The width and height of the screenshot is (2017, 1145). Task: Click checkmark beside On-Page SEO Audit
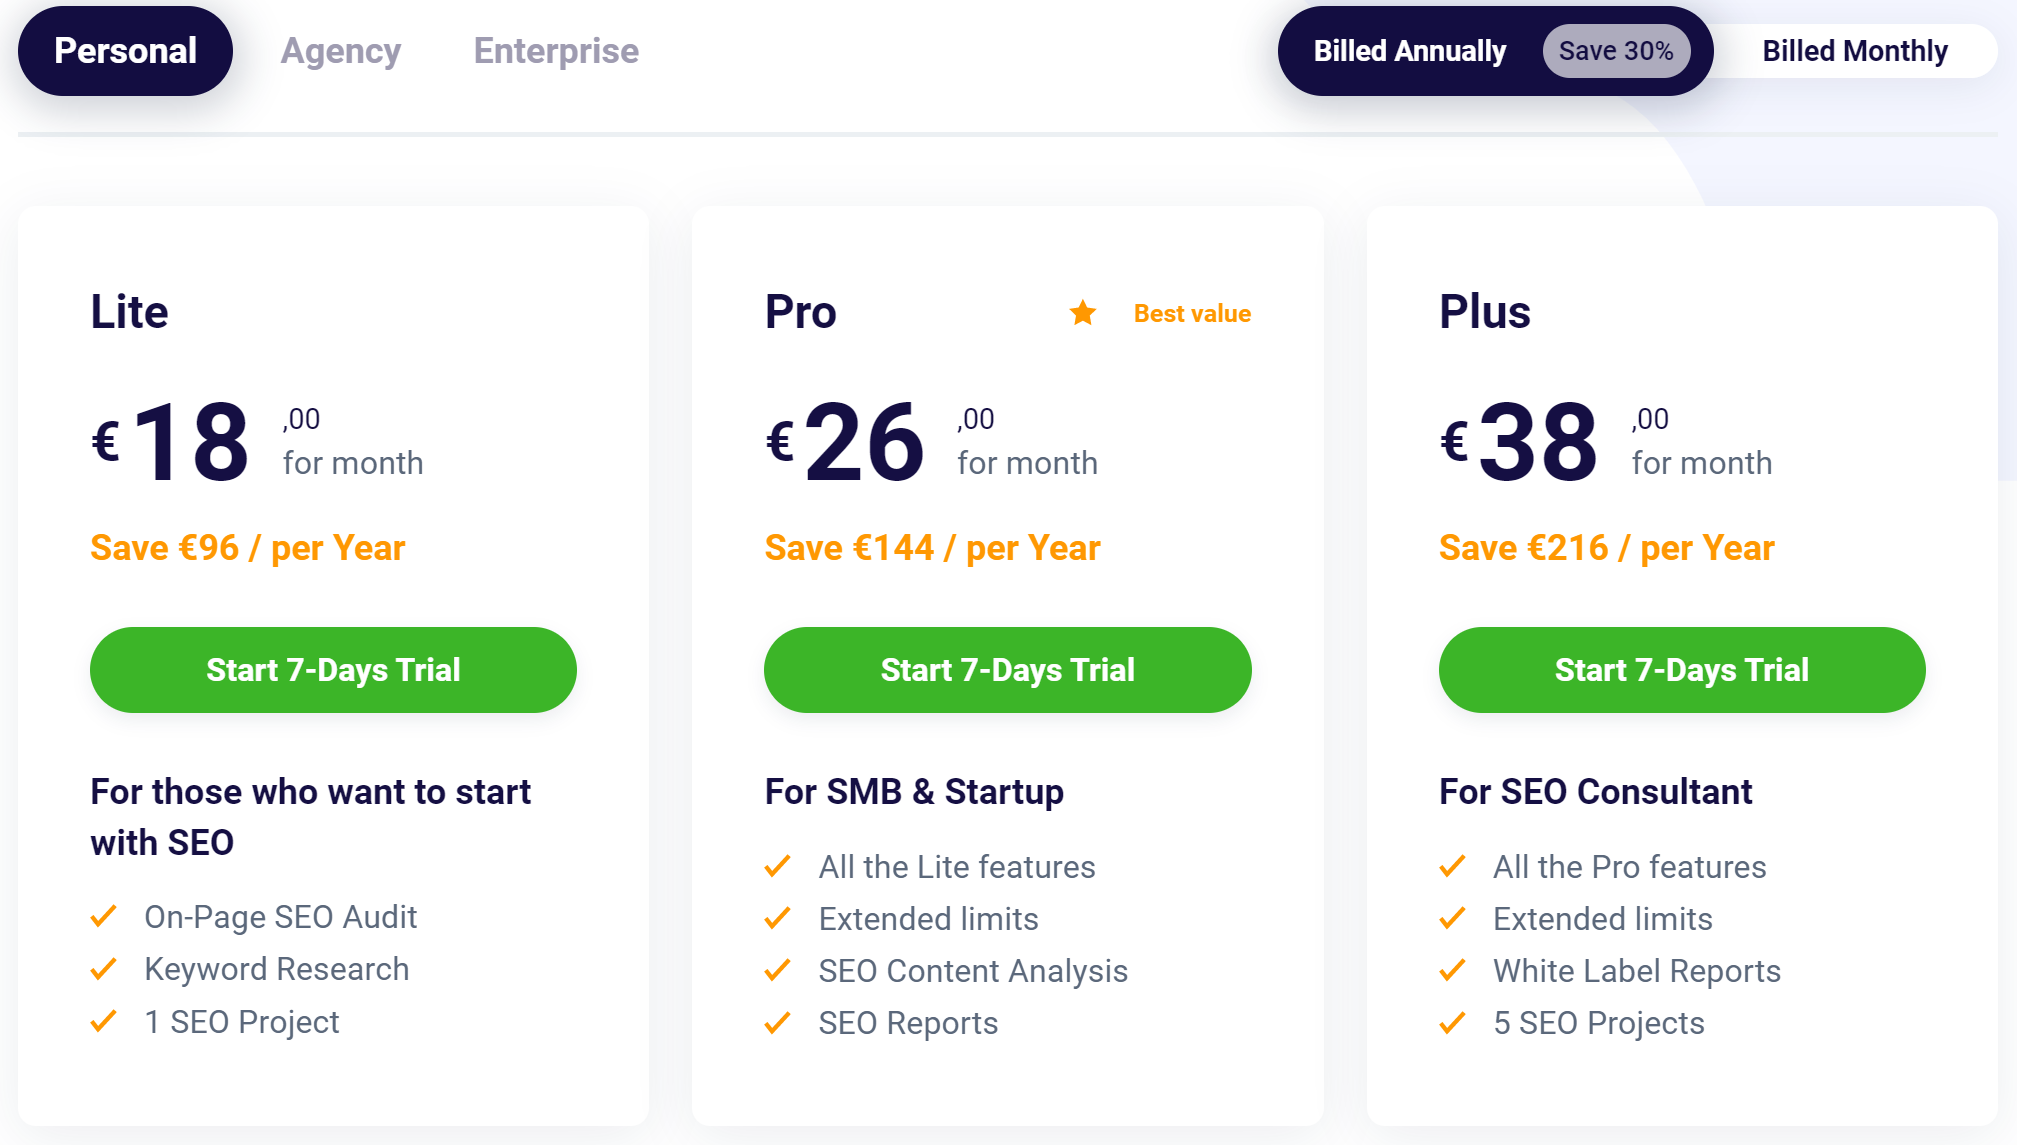click(104, 916)
